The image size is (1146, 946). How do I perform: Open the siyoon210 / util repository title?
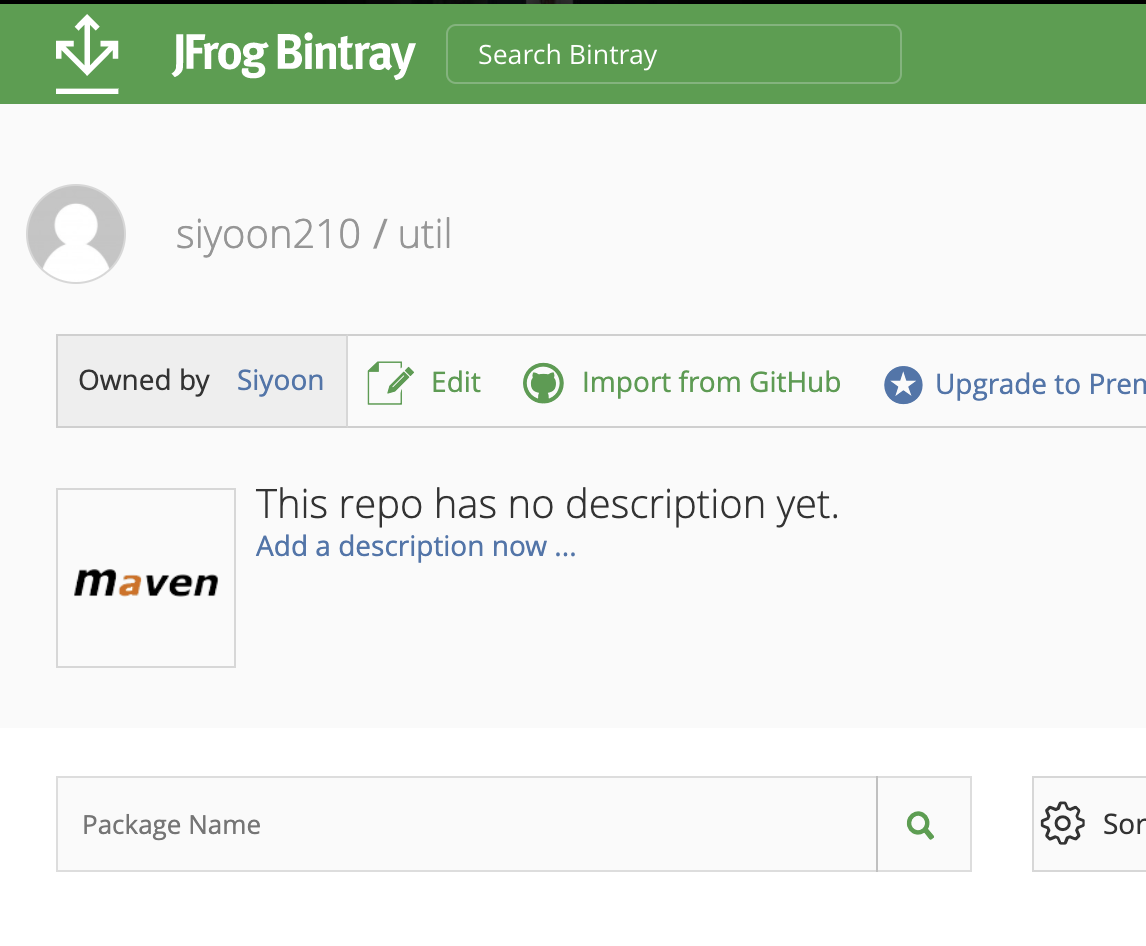tap(314, 234)
